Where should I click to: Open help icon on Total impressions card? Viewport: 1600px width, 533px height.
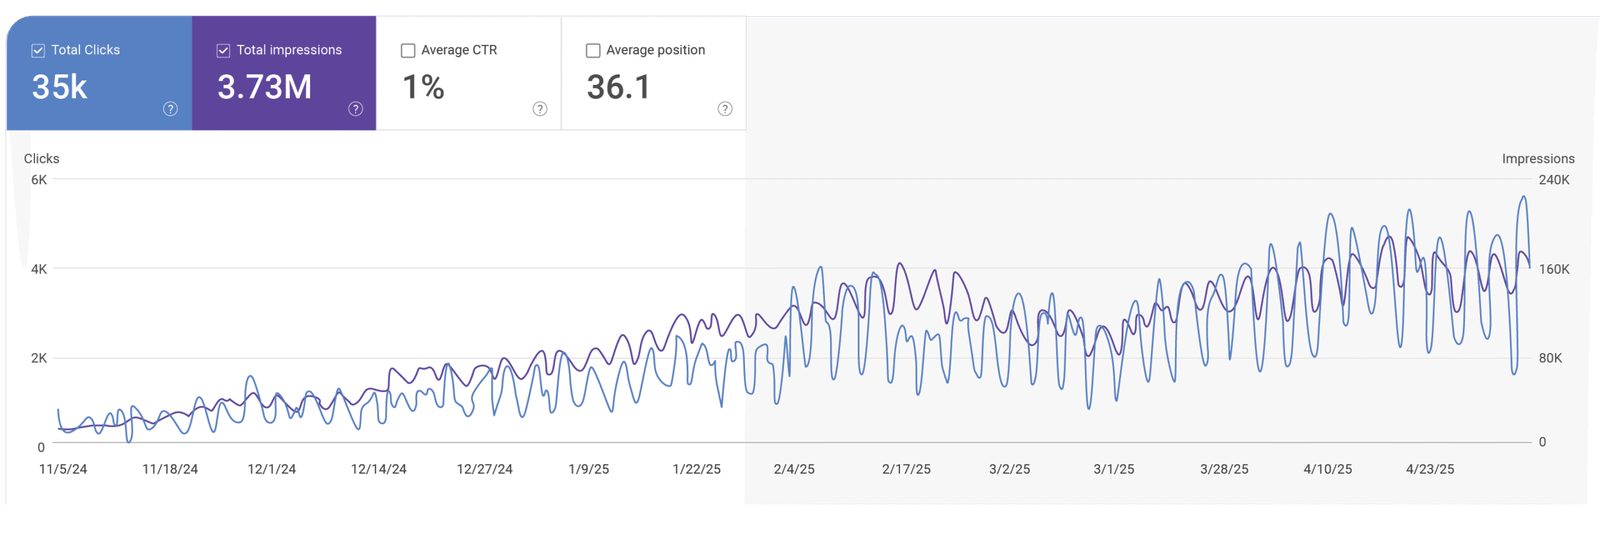pyautogui.click(x=355, y=109)
